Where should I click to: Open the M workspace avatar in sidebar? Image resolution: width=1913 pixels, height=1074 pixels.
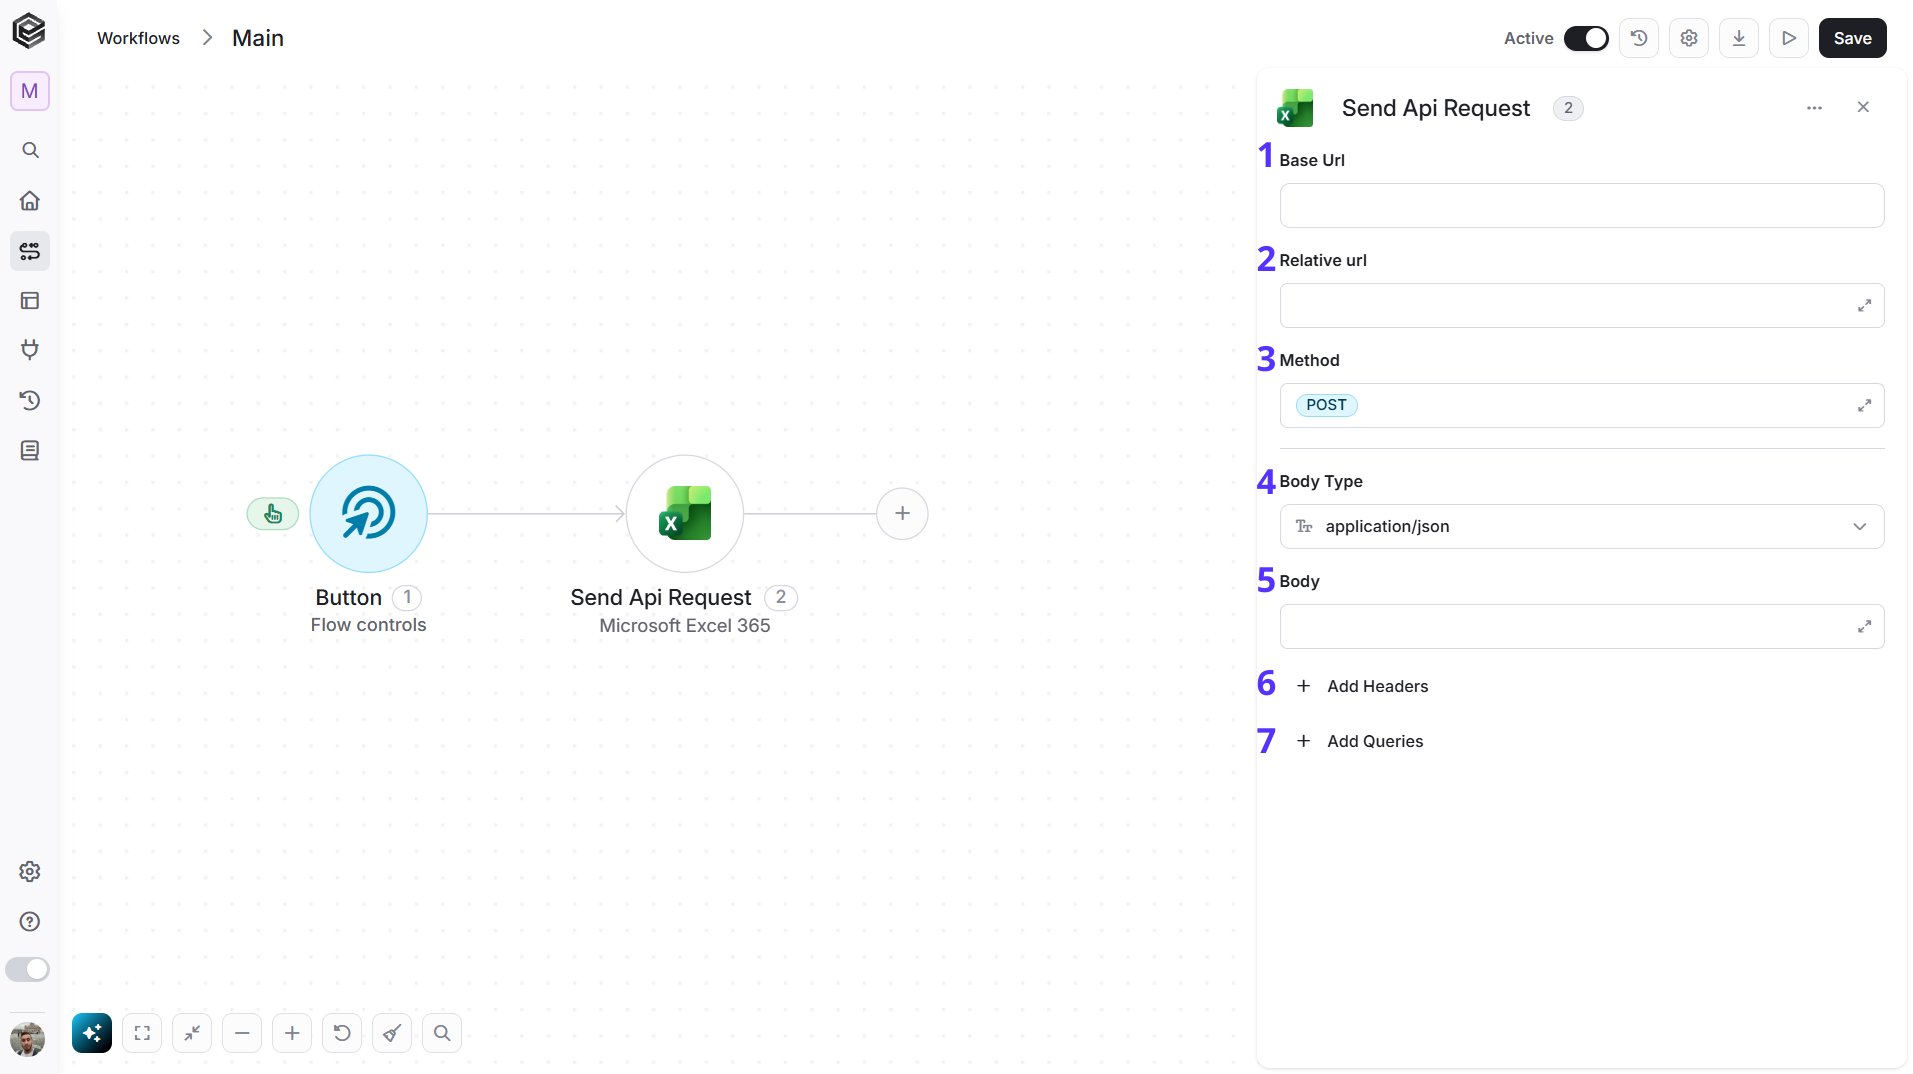(x=30, y=91)
